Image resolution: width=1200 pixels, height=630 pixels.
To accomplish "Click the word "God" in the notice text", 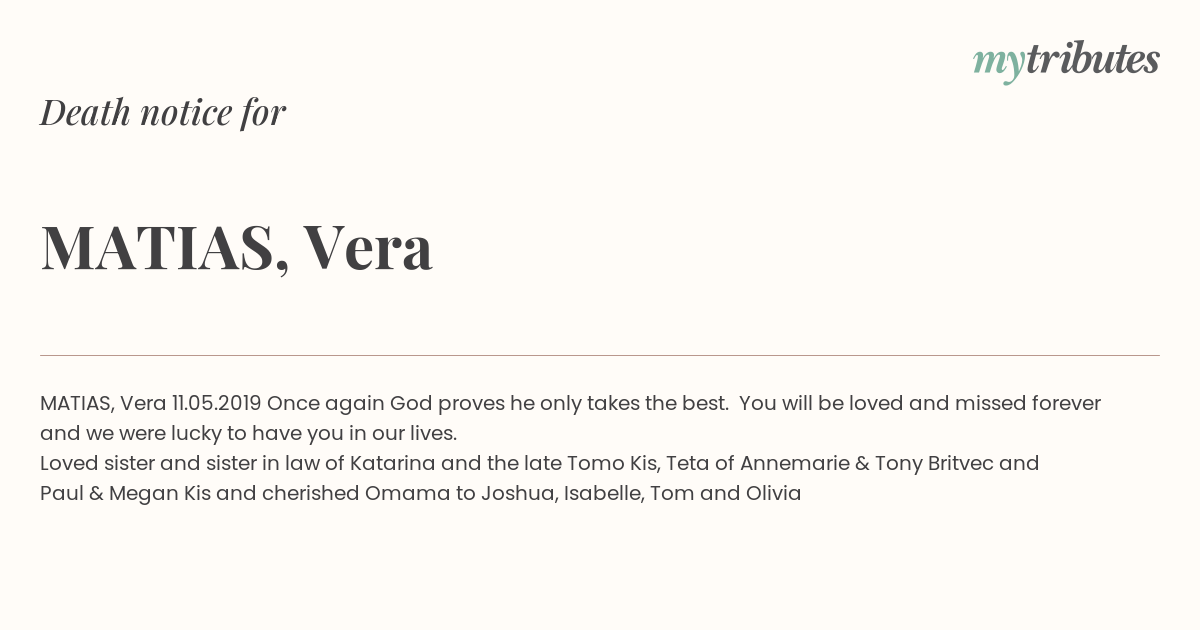I will click(411, 403).
